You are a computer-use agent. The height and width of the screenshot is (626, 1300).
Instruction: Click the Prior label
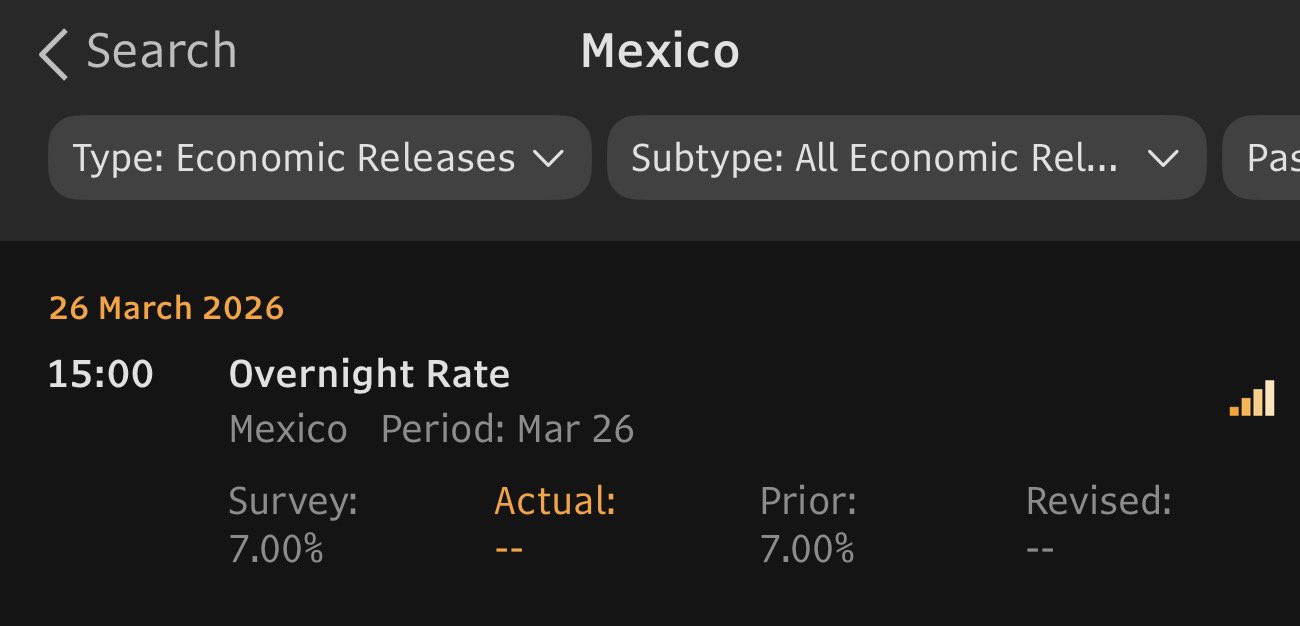click(808, 501)
